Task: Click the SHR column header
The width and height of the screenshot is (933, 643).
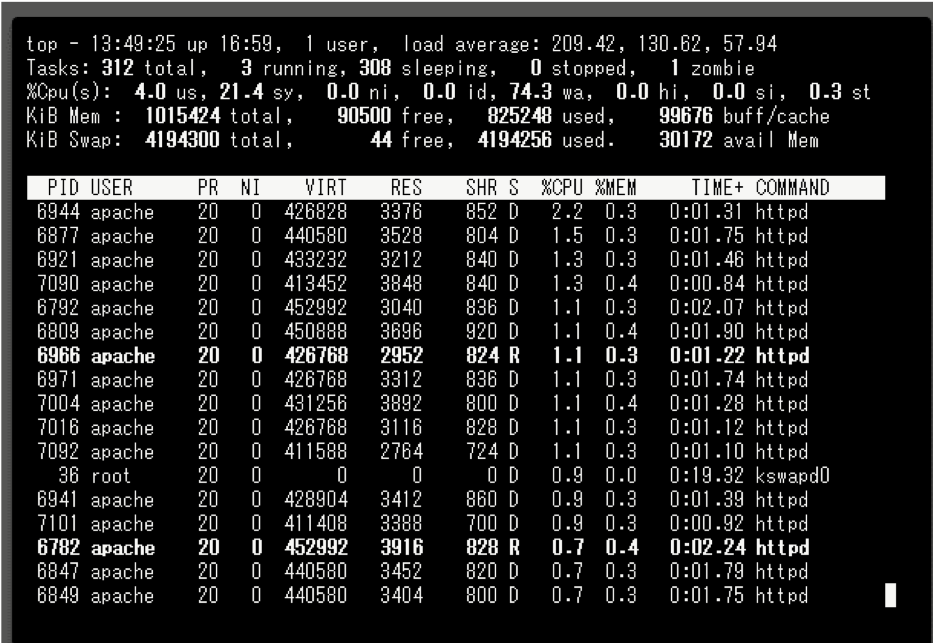Action: pyautogui.click(x=481, y=188)
